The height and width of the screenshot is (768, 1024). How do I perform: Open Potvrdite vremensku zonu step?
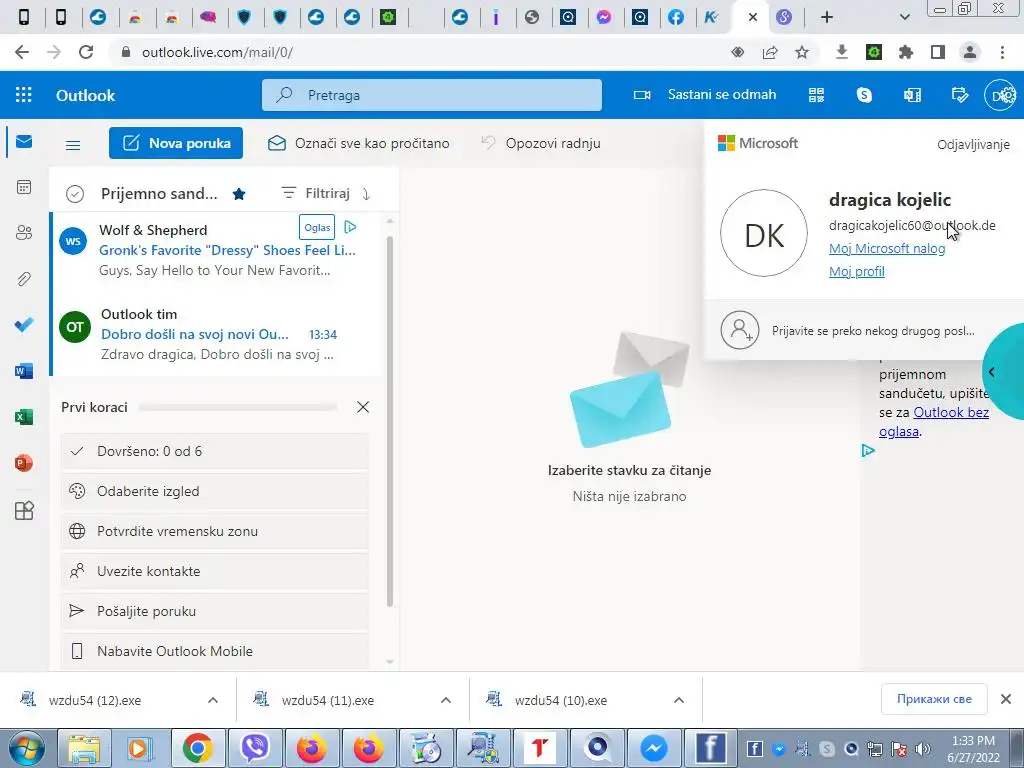coord(215,531)
